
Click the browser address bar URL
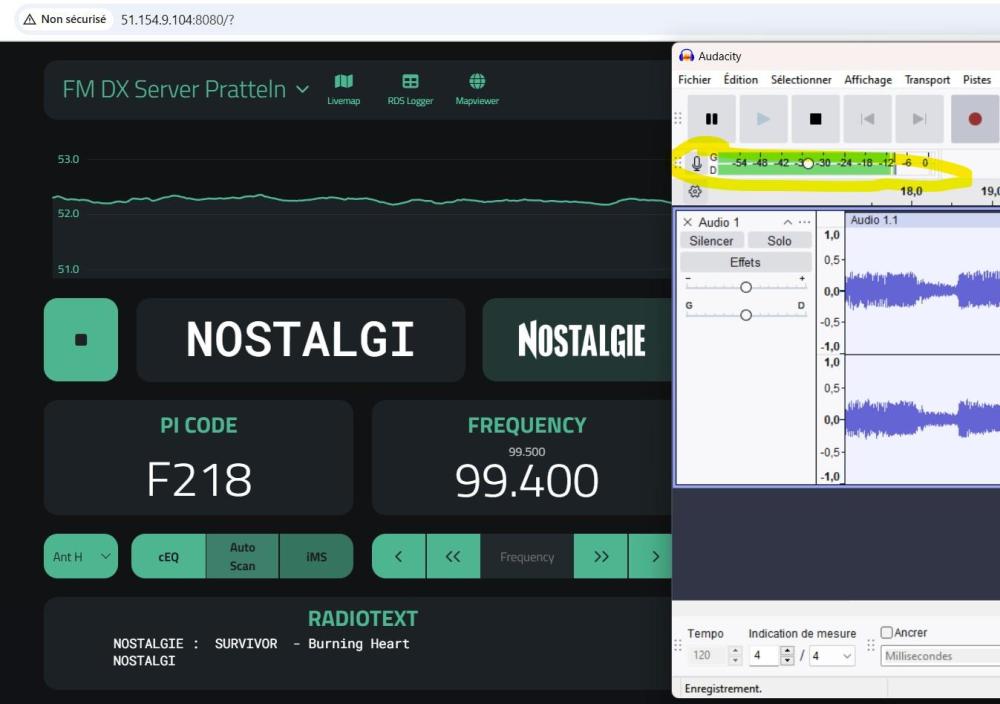click(177, 20)
